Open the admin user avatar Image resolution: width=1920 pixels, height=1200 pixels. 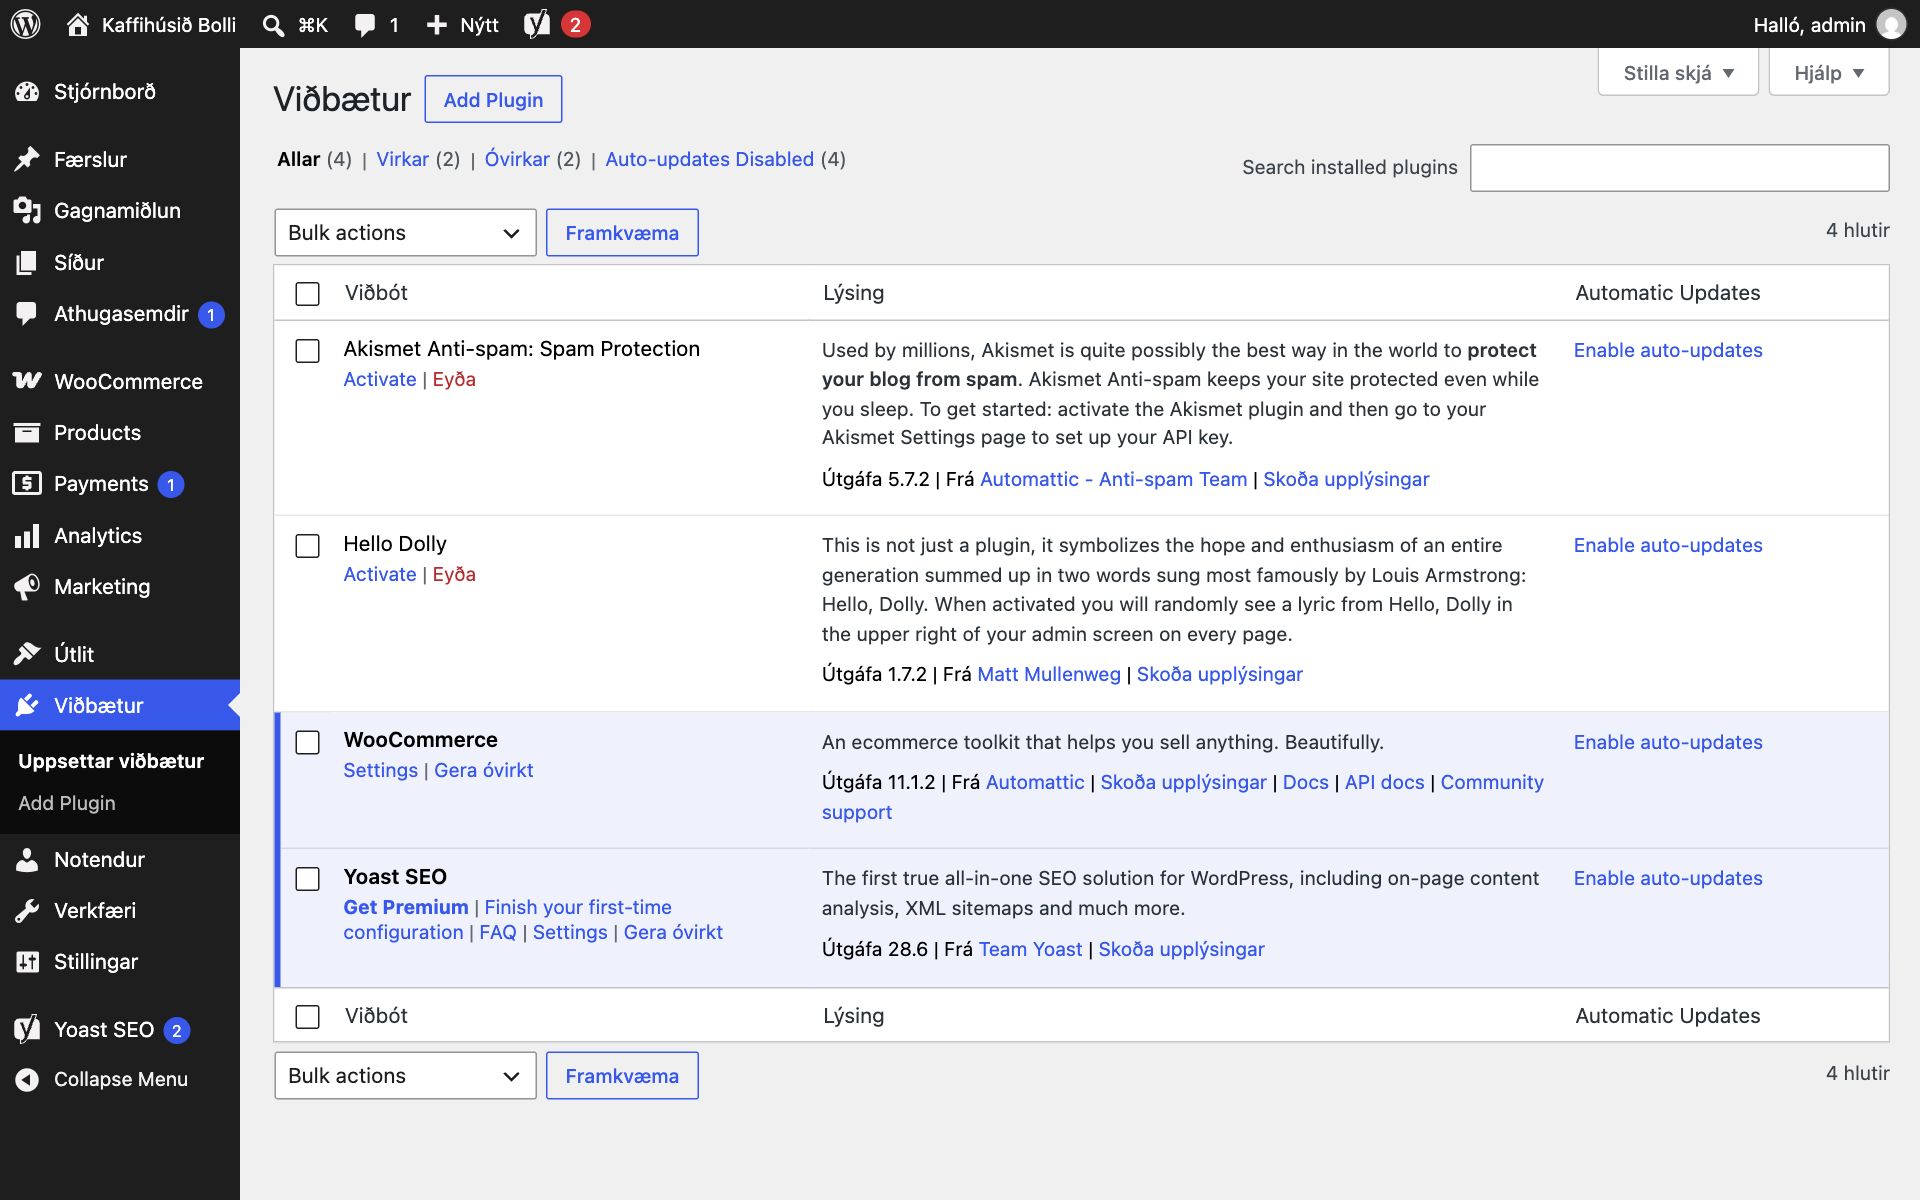(1890, 24)
